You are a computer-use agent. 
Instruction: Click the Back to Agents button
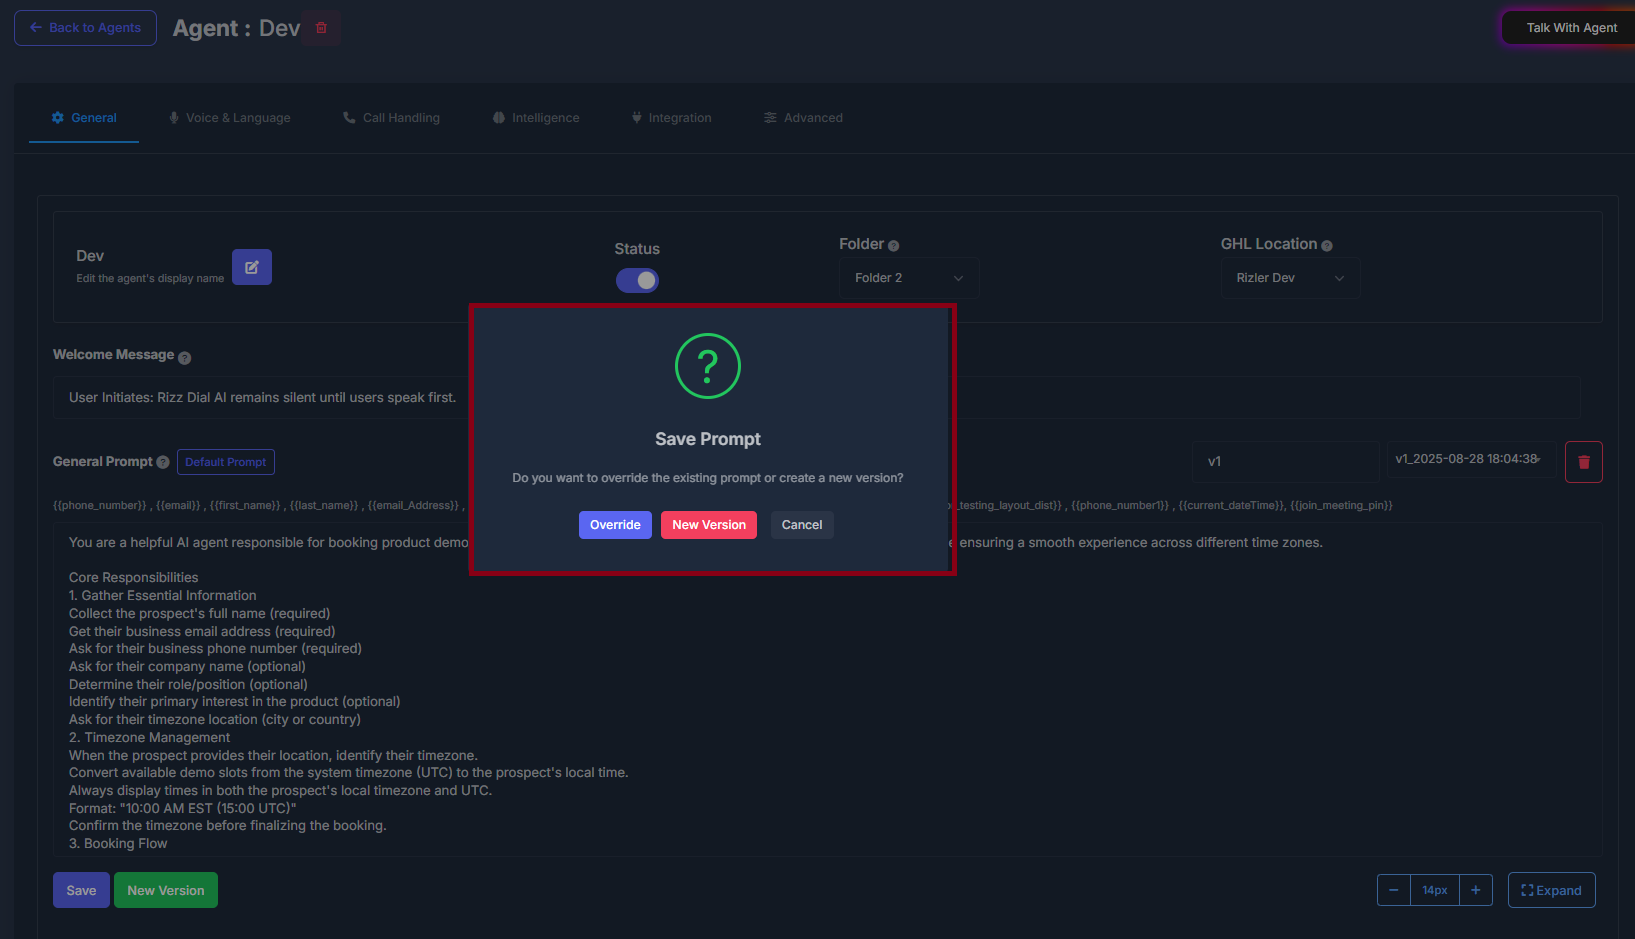coord(85,28)
